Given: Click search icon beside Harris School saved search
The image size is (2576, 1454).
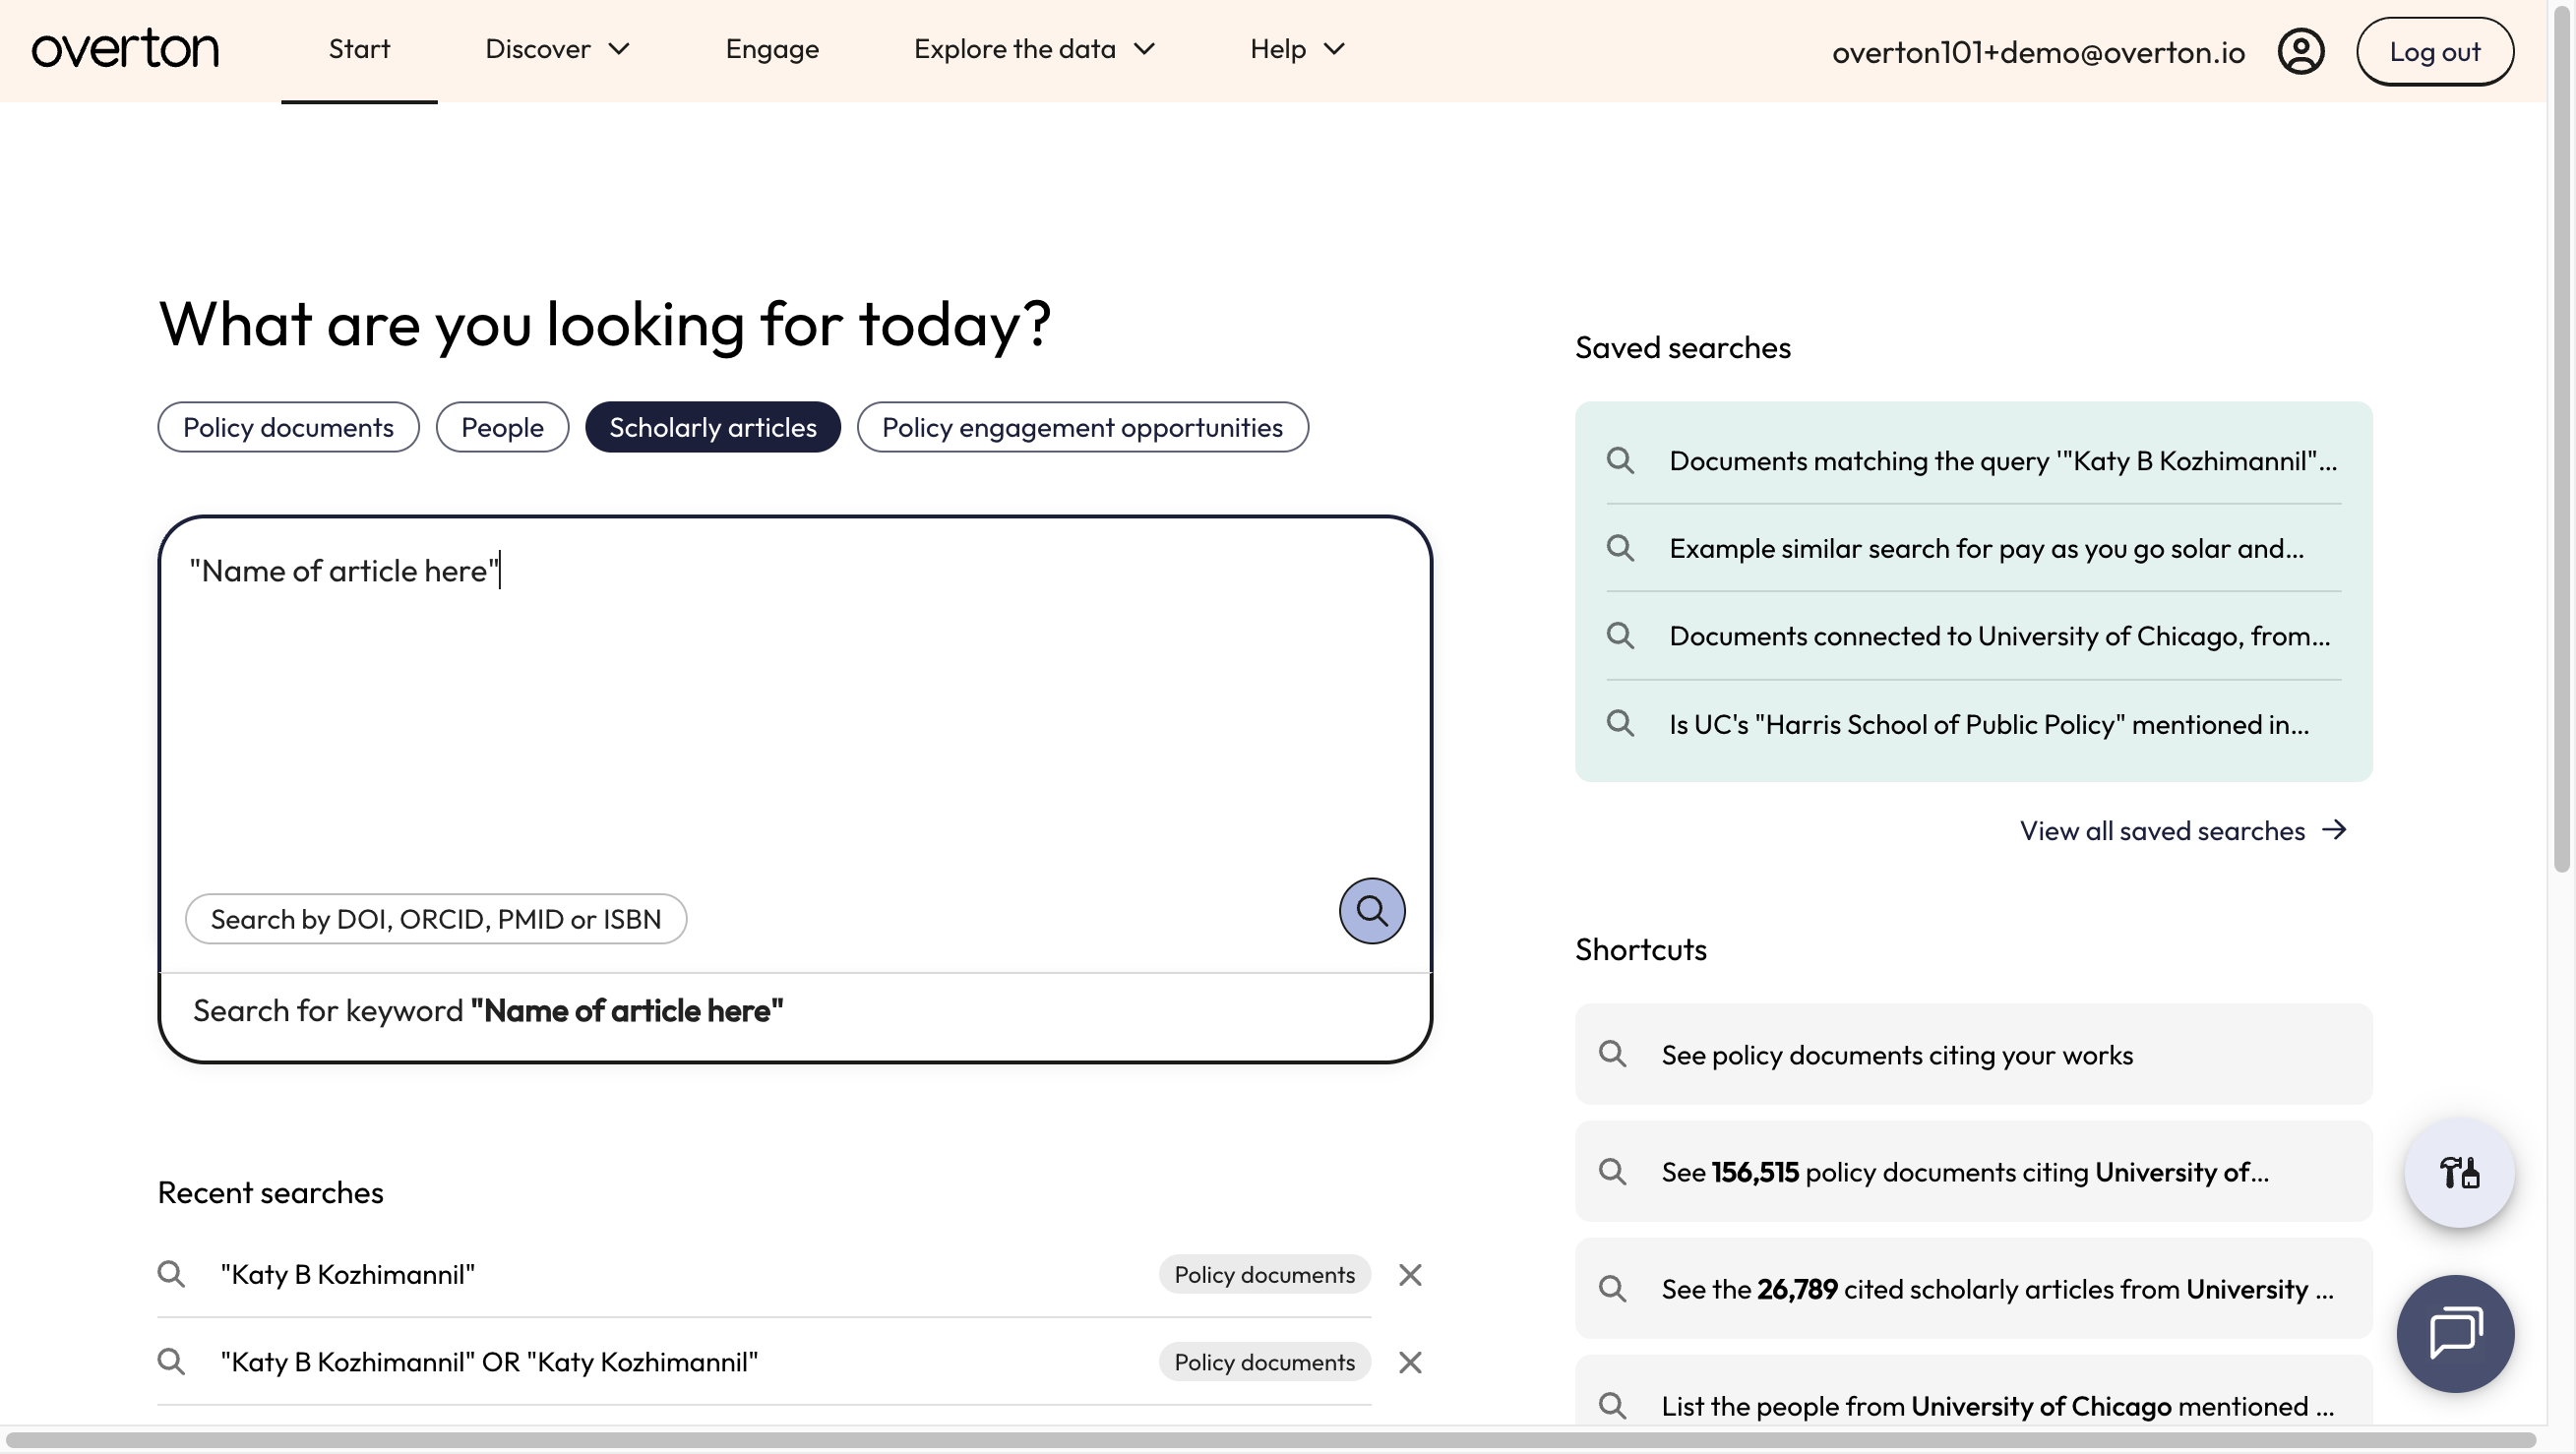Looking at the screenshot, I should coord(1620,723).
